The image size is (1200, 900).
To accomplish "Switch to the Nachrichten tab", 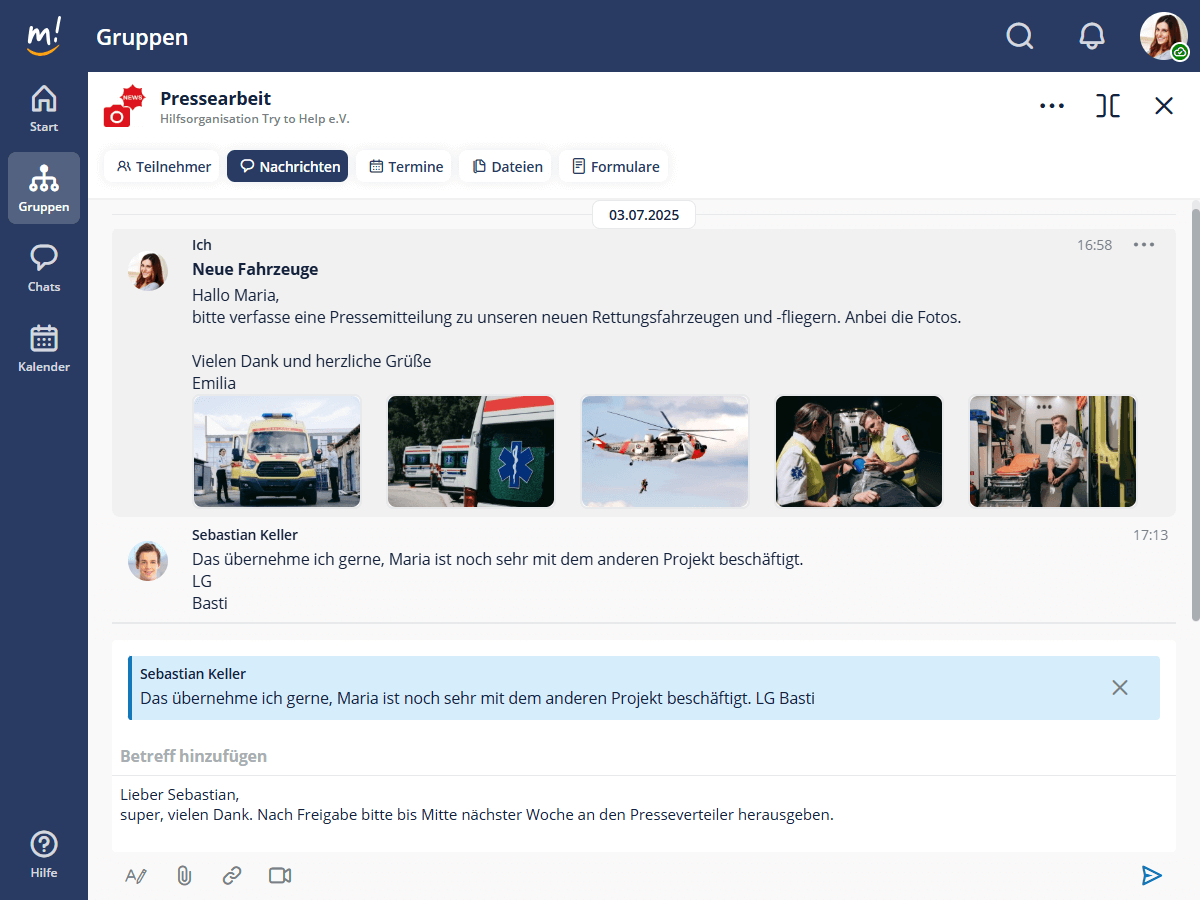I will [288, 166].
